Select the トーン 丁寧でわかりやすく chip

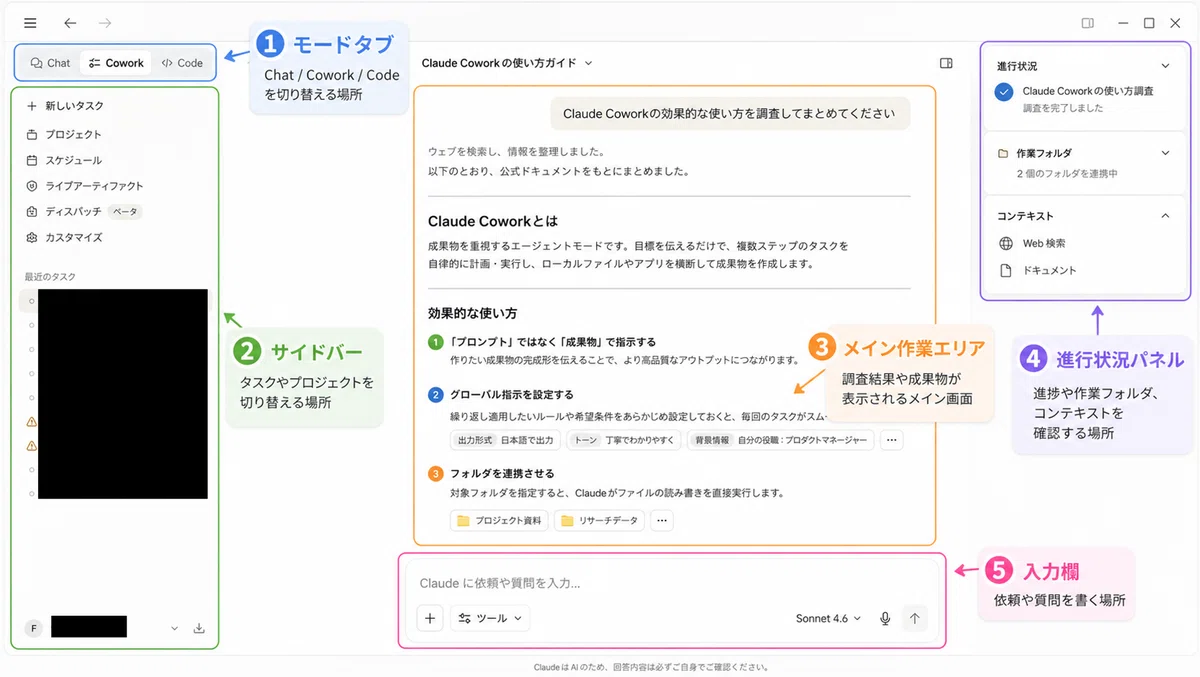(x=624, y=440)
